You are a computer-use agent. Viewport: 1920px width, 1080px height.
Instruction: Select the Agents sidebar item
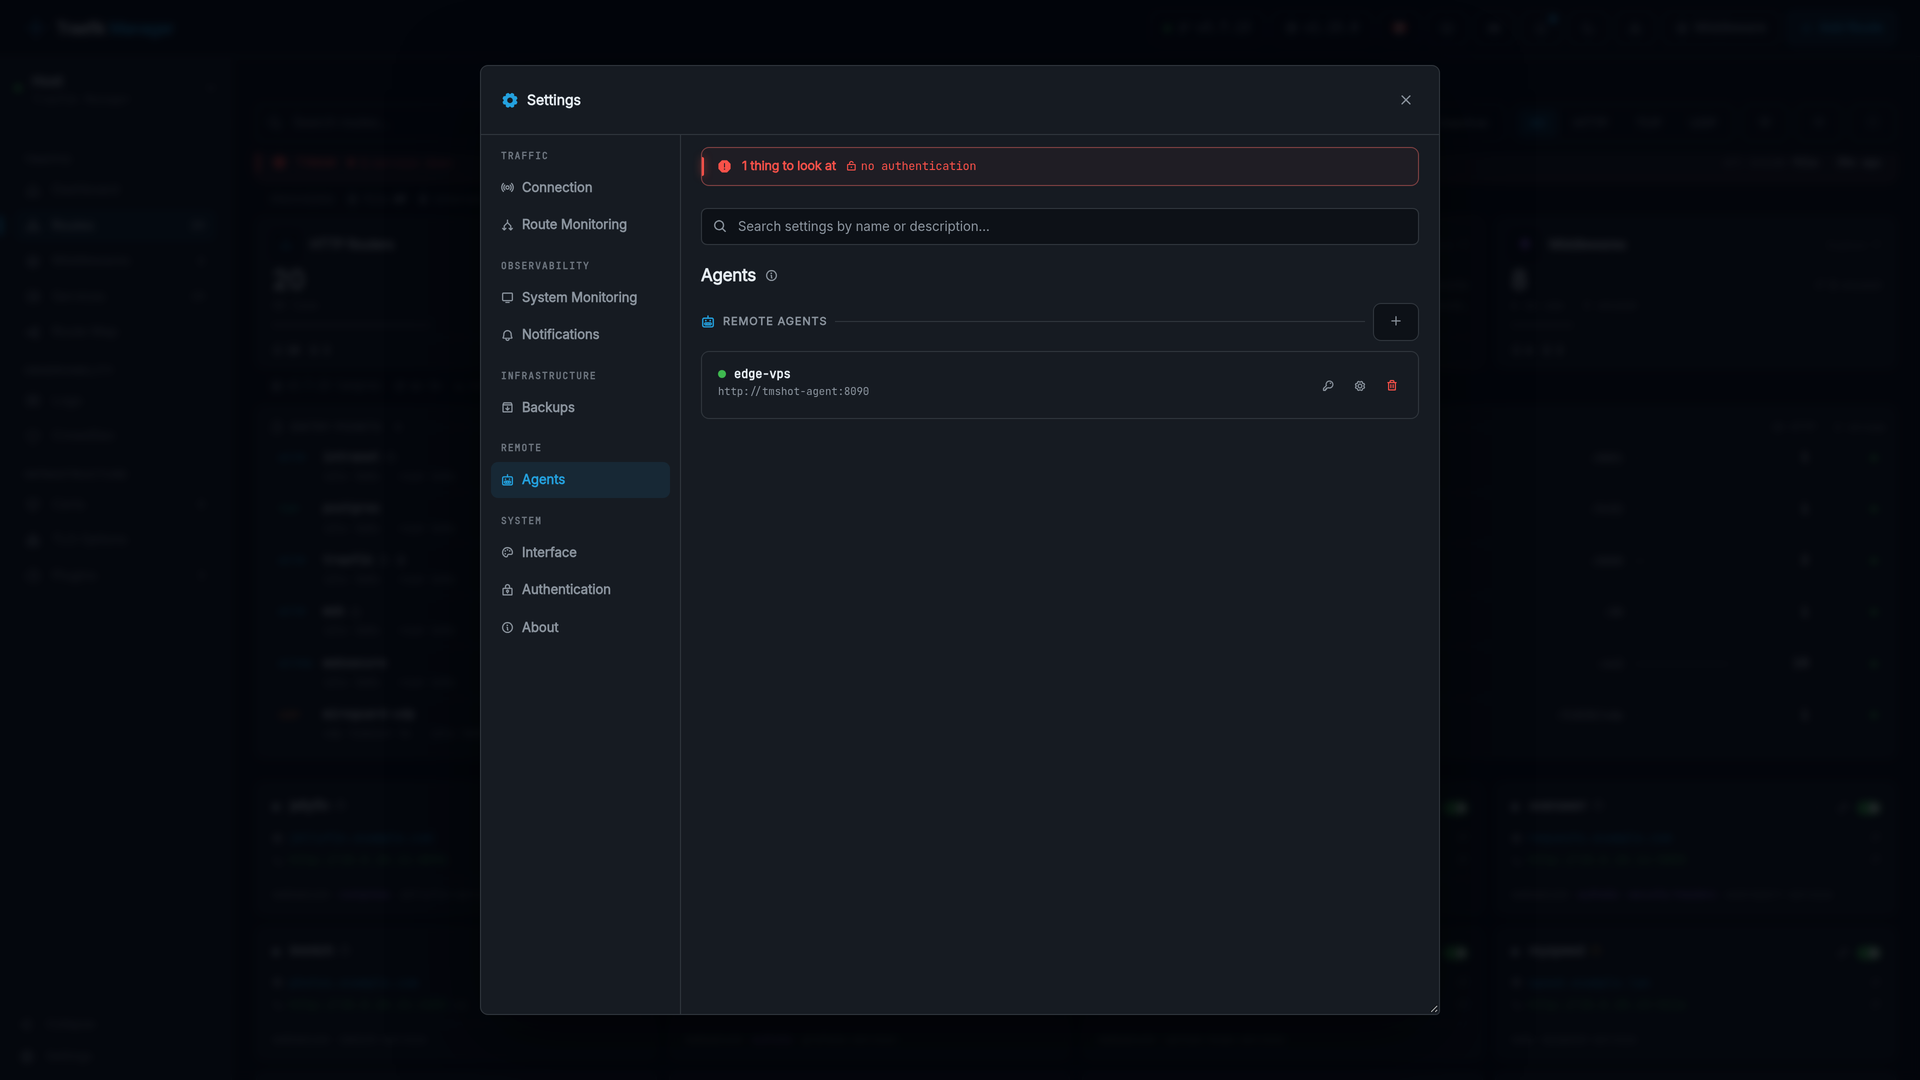(580, 480)
